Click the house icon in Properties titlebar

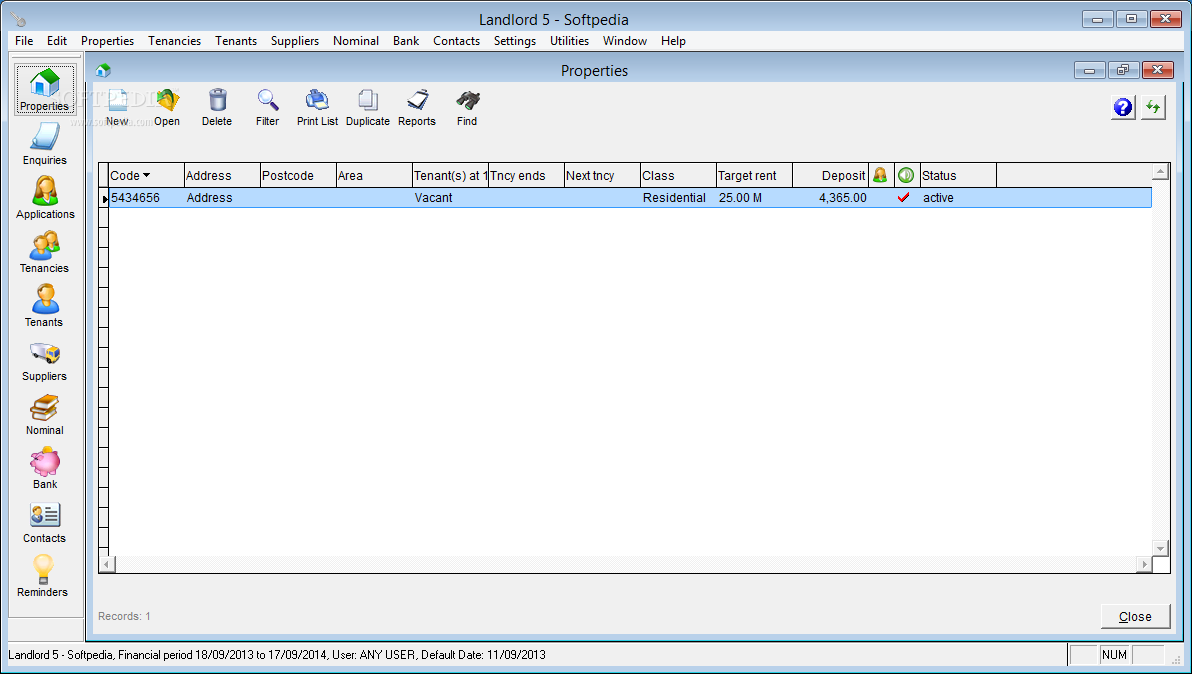click(103, 71)
